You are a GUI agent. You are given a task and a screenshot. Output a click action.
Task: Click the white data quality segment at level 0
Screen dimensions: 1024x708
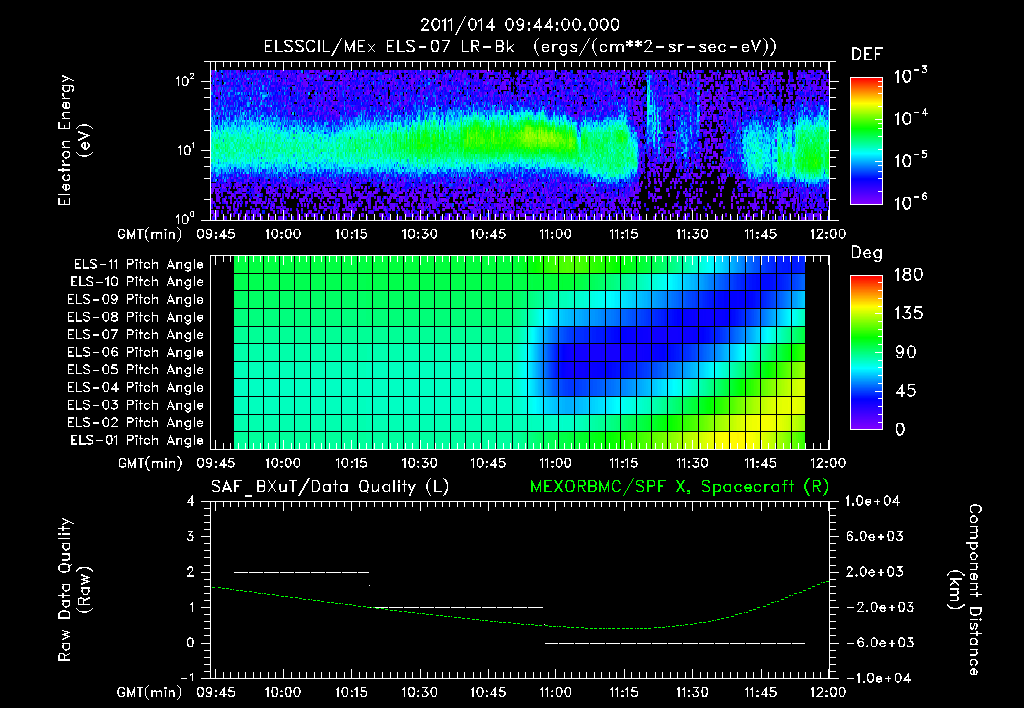(675, 643)
